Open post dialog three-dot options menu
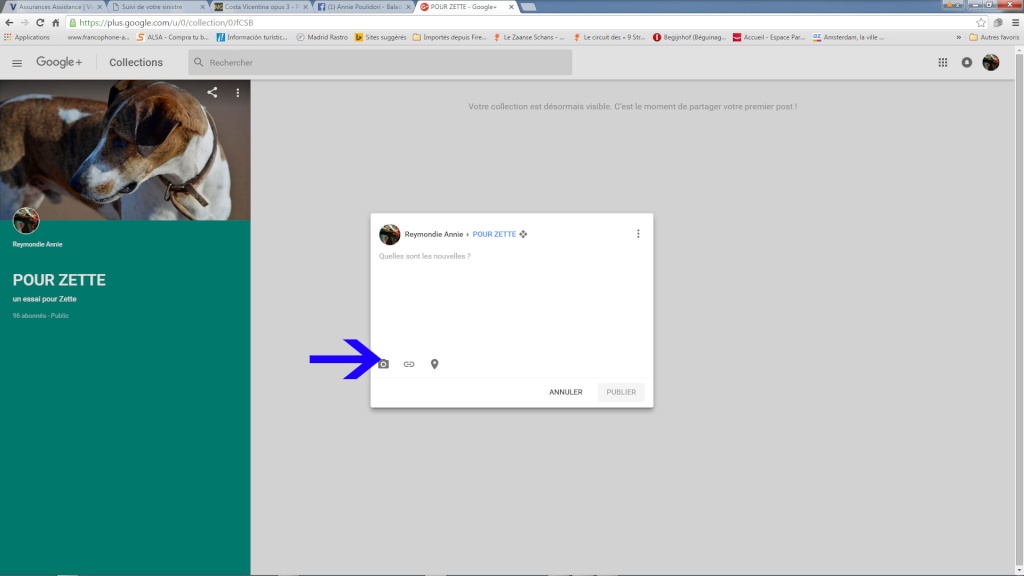This screenshot has height=576, width=1024. 638,234
